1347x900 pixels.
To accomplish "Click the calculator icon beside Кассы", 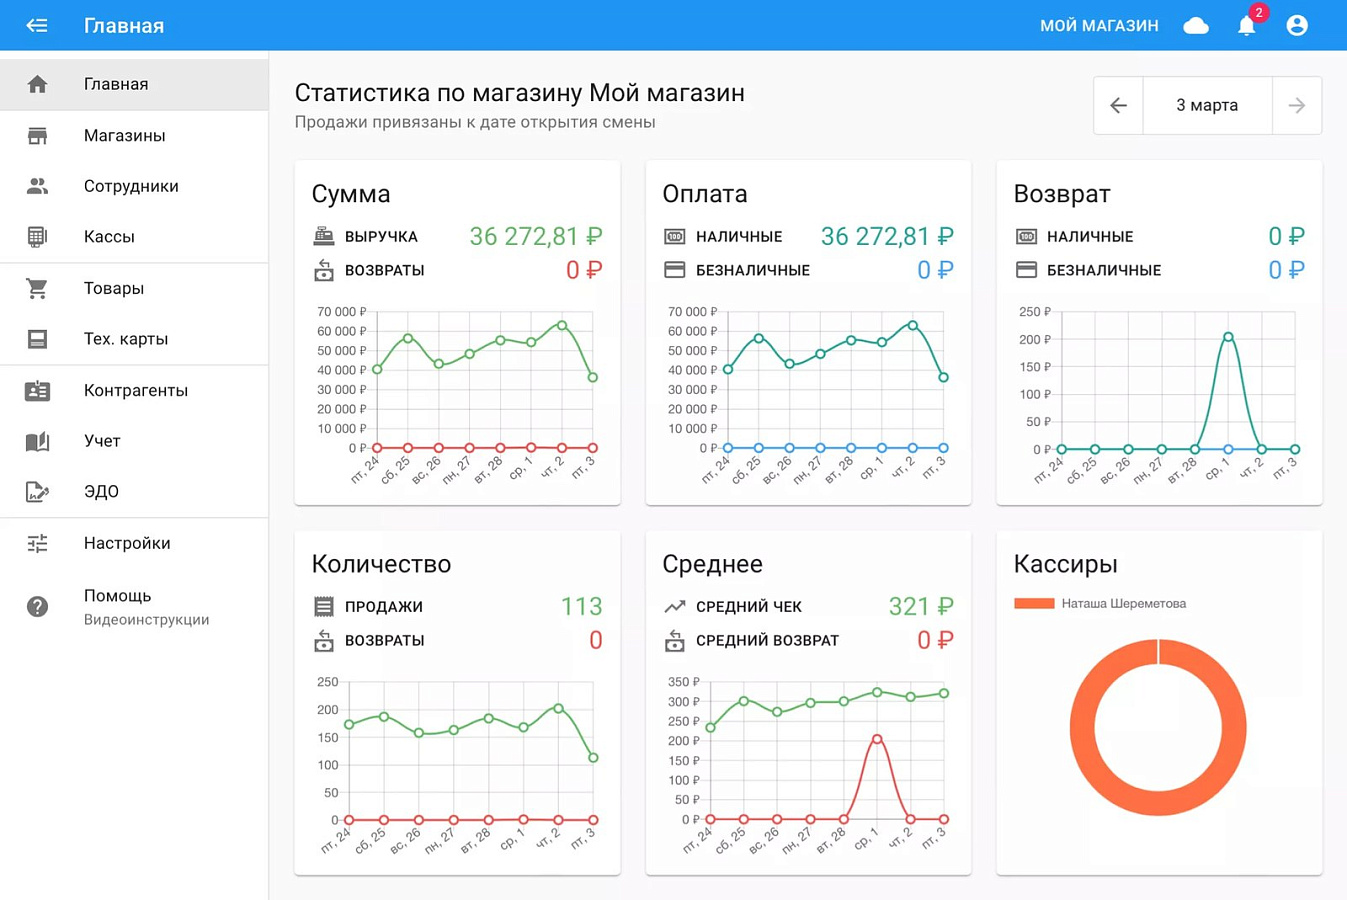I will coord(37,237).
